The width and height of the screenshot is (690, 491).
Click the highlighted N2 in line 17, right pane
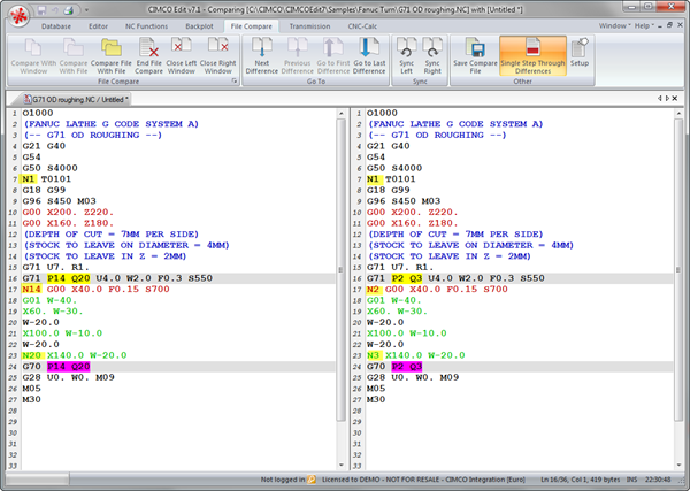tap(373, 289)
